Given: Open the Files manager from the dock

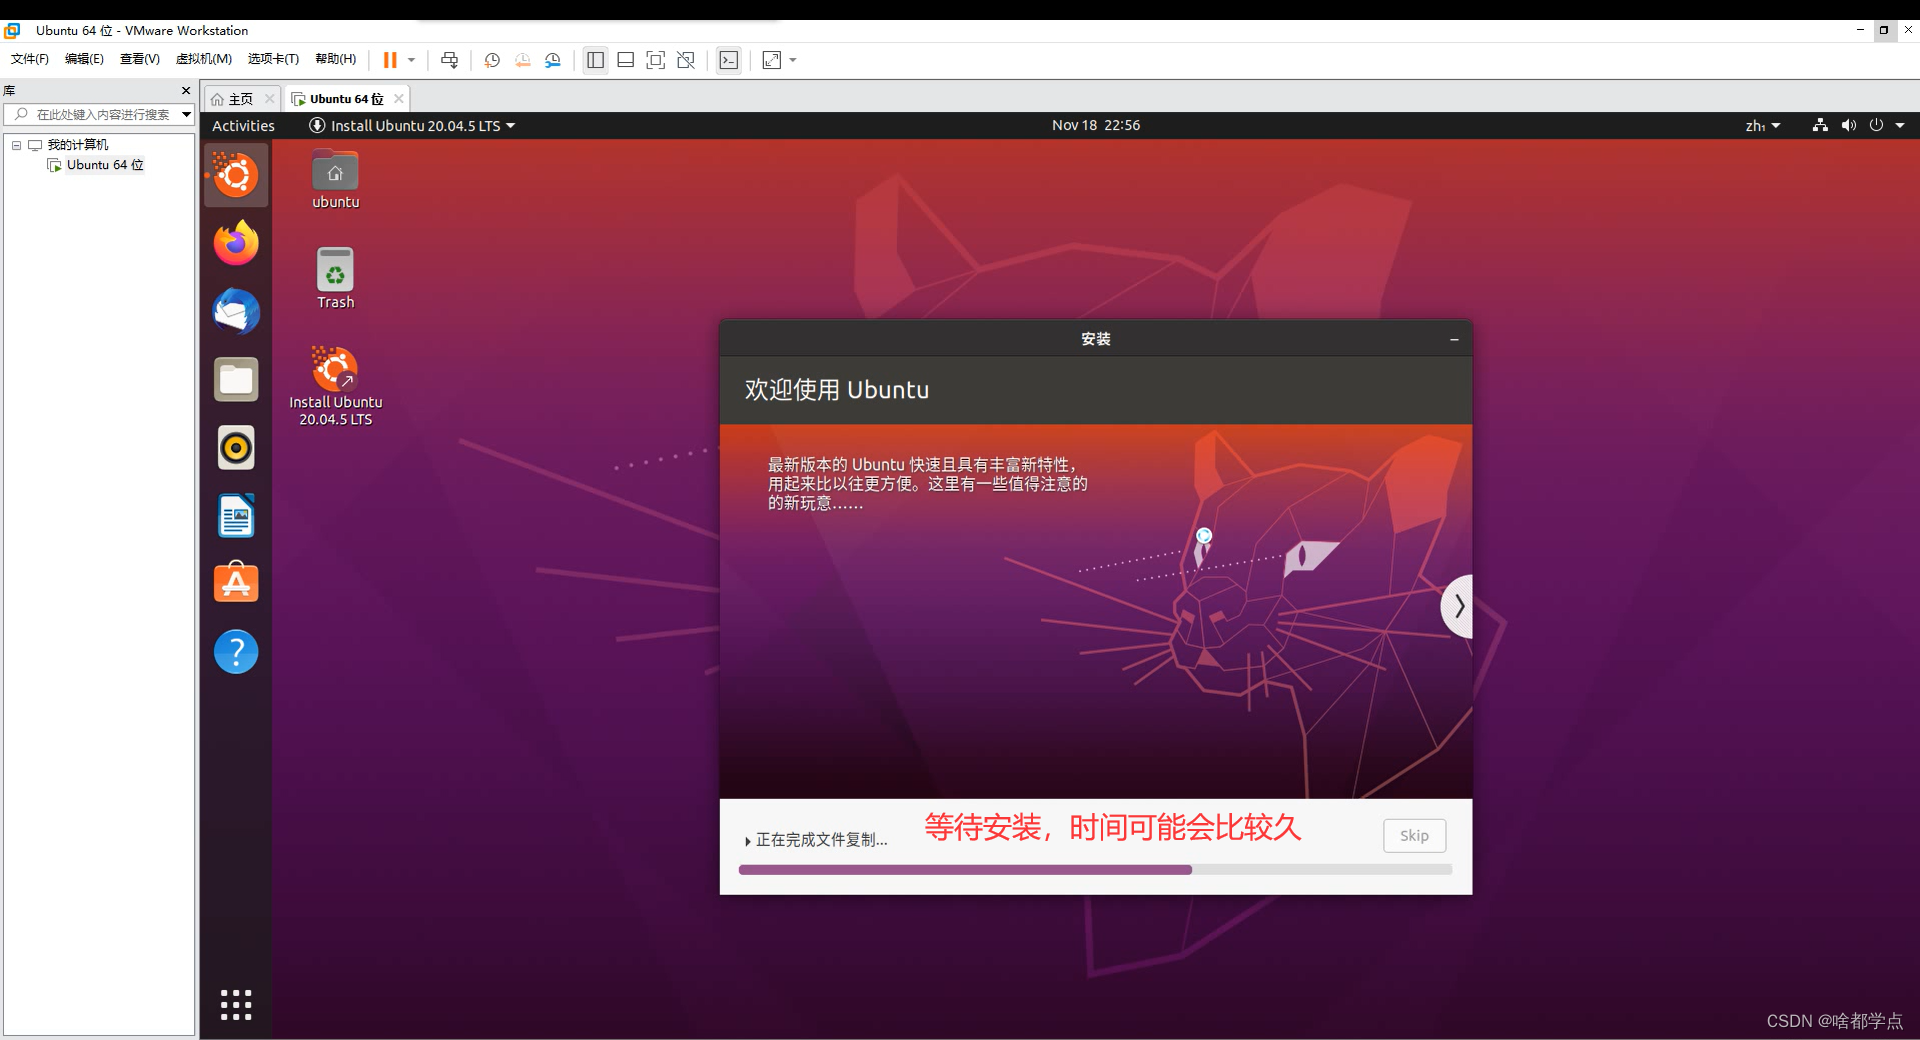Looking at the screenshot, I should 236,379.
